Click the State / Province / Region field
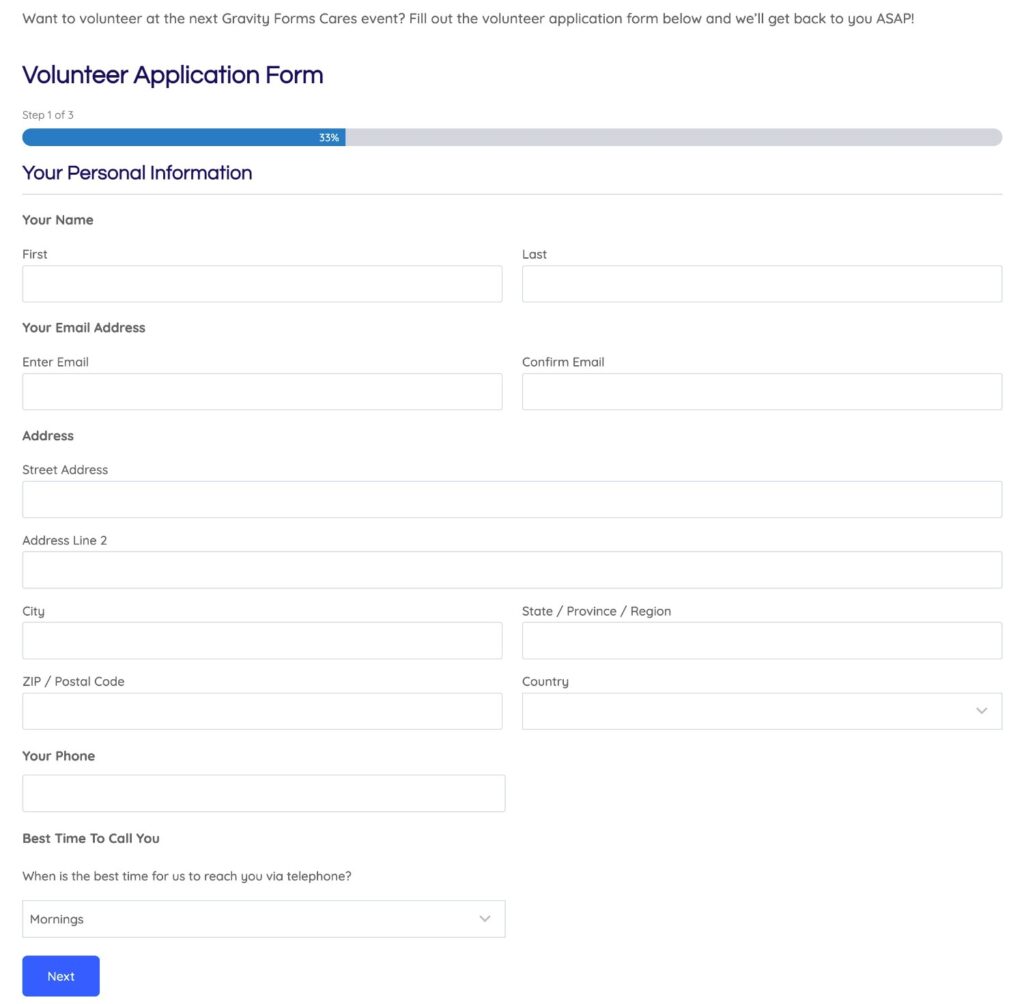Screen dimensions: 1024x1004 [x=760, y=640]
